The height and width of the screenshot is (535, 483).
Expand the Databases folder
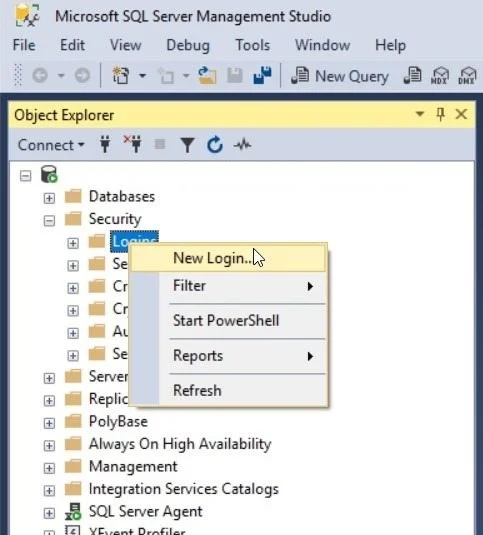(49, 198)
